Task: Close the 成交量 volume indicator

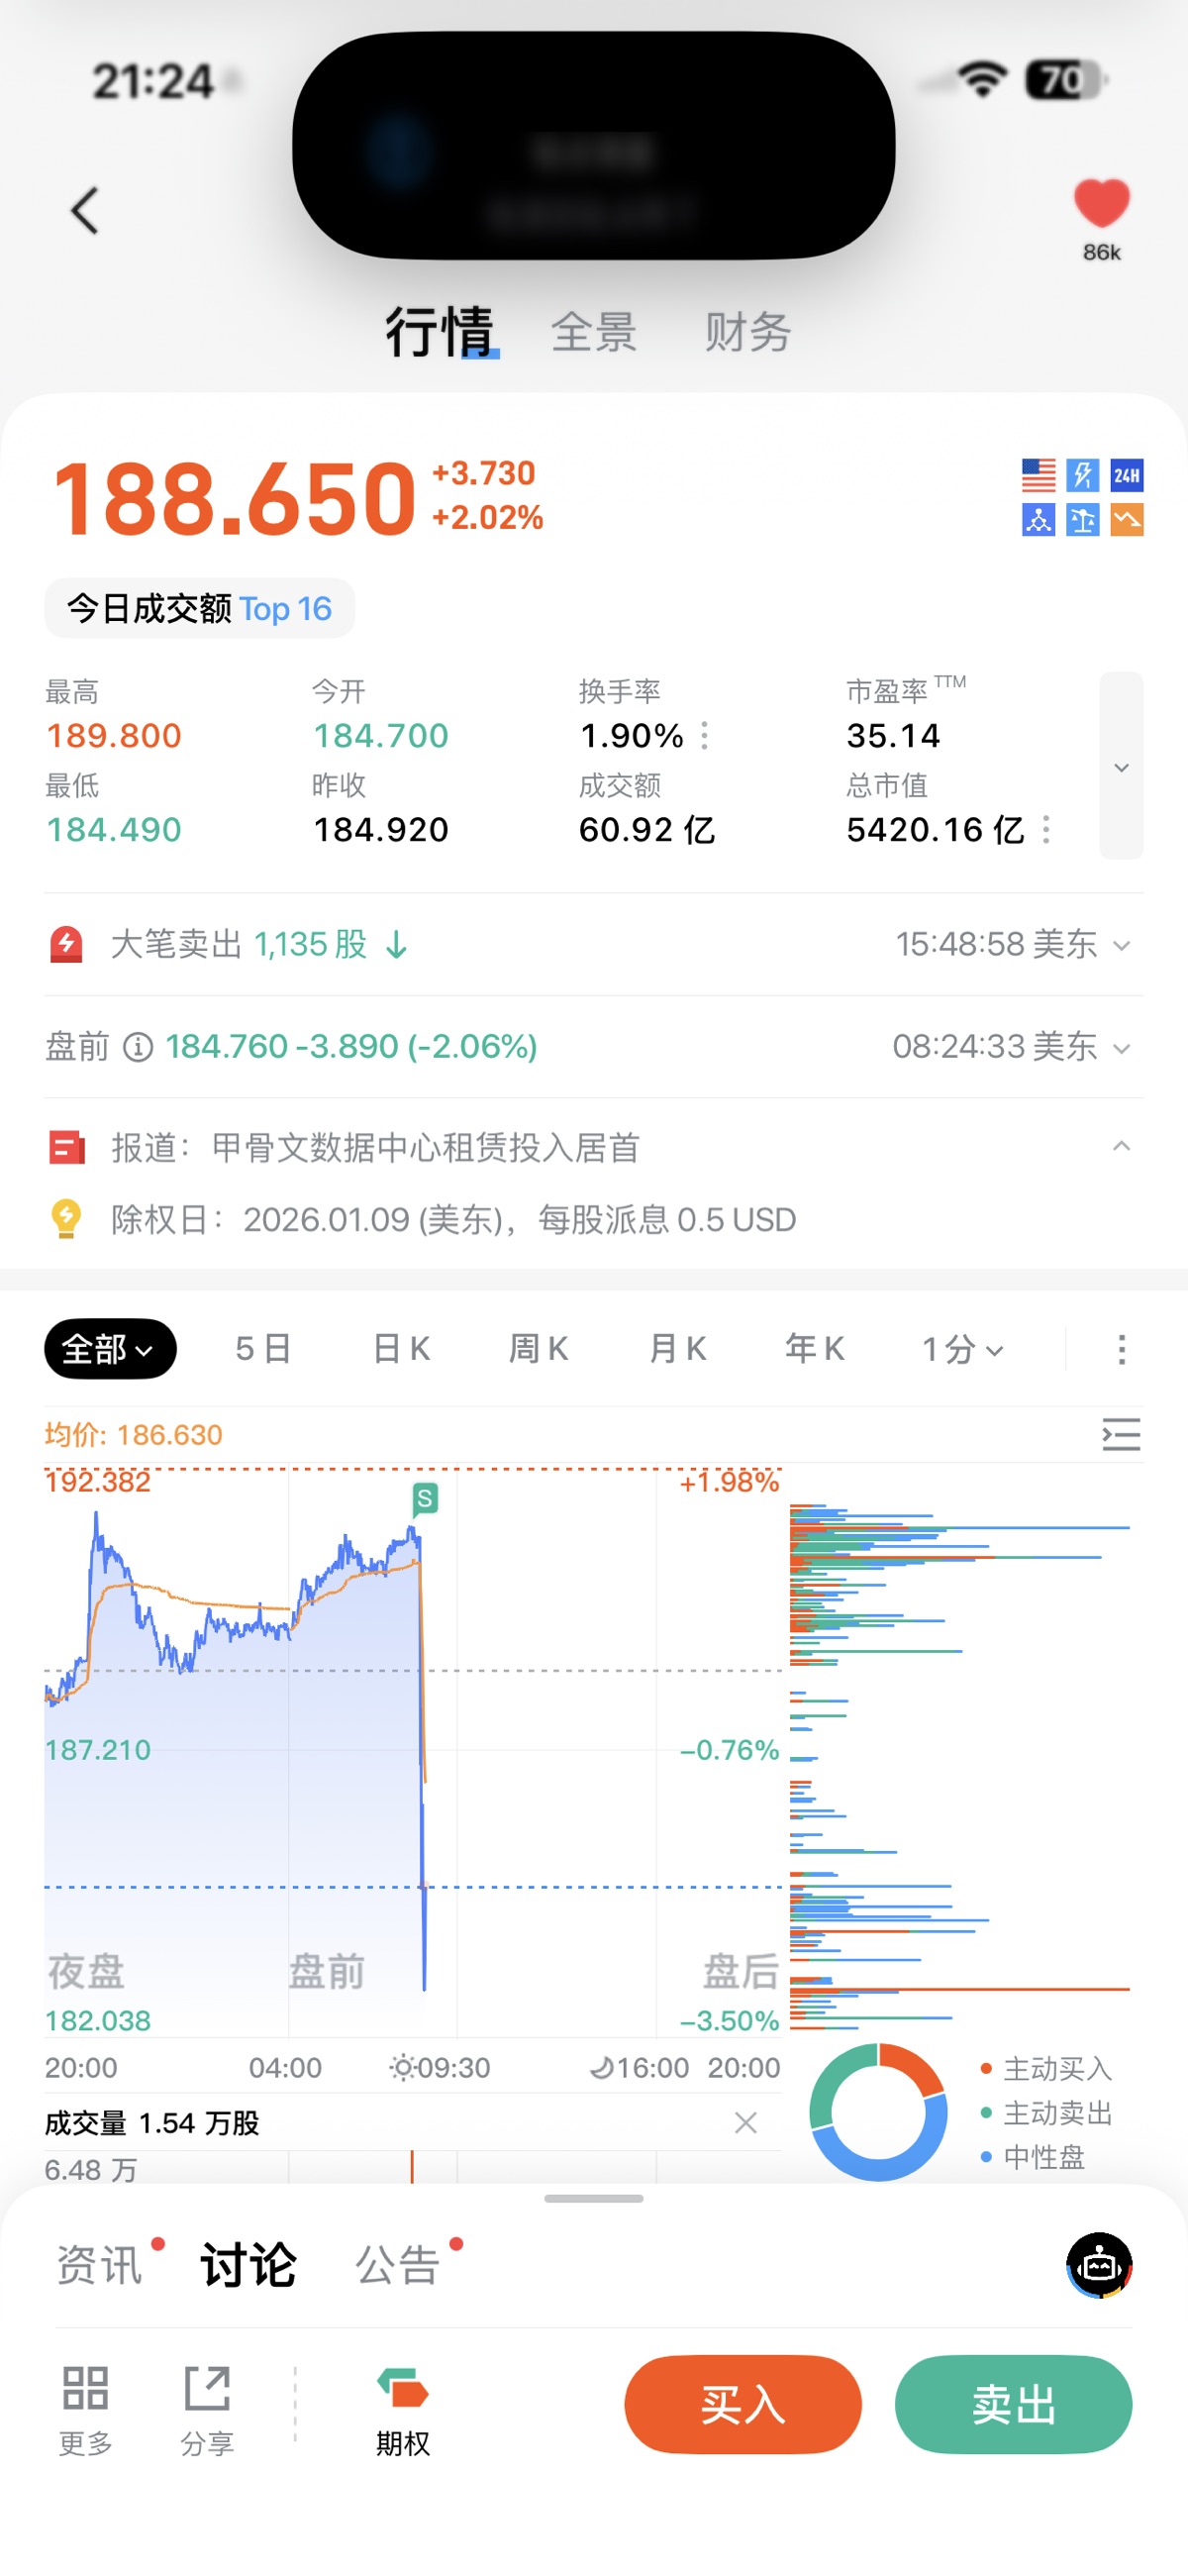Action: pos(745,2122)
